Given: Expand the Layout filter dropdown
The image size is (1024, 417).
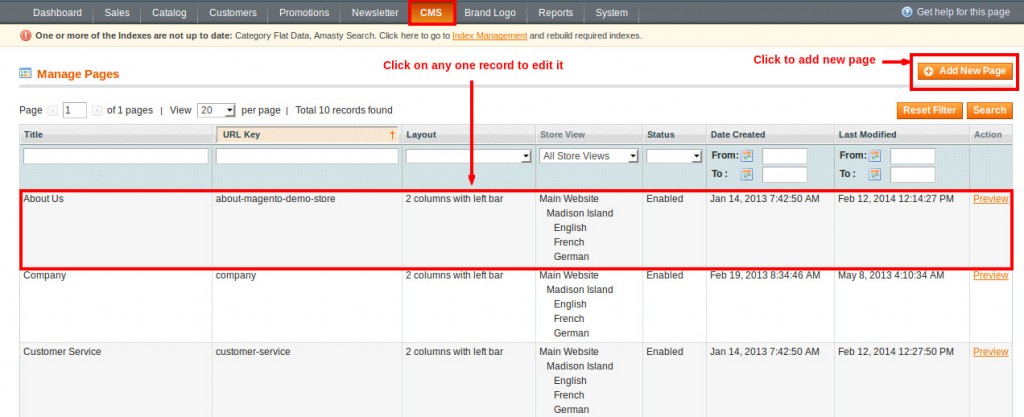Looking at the screenshot, I should click(x=526, y=157).
